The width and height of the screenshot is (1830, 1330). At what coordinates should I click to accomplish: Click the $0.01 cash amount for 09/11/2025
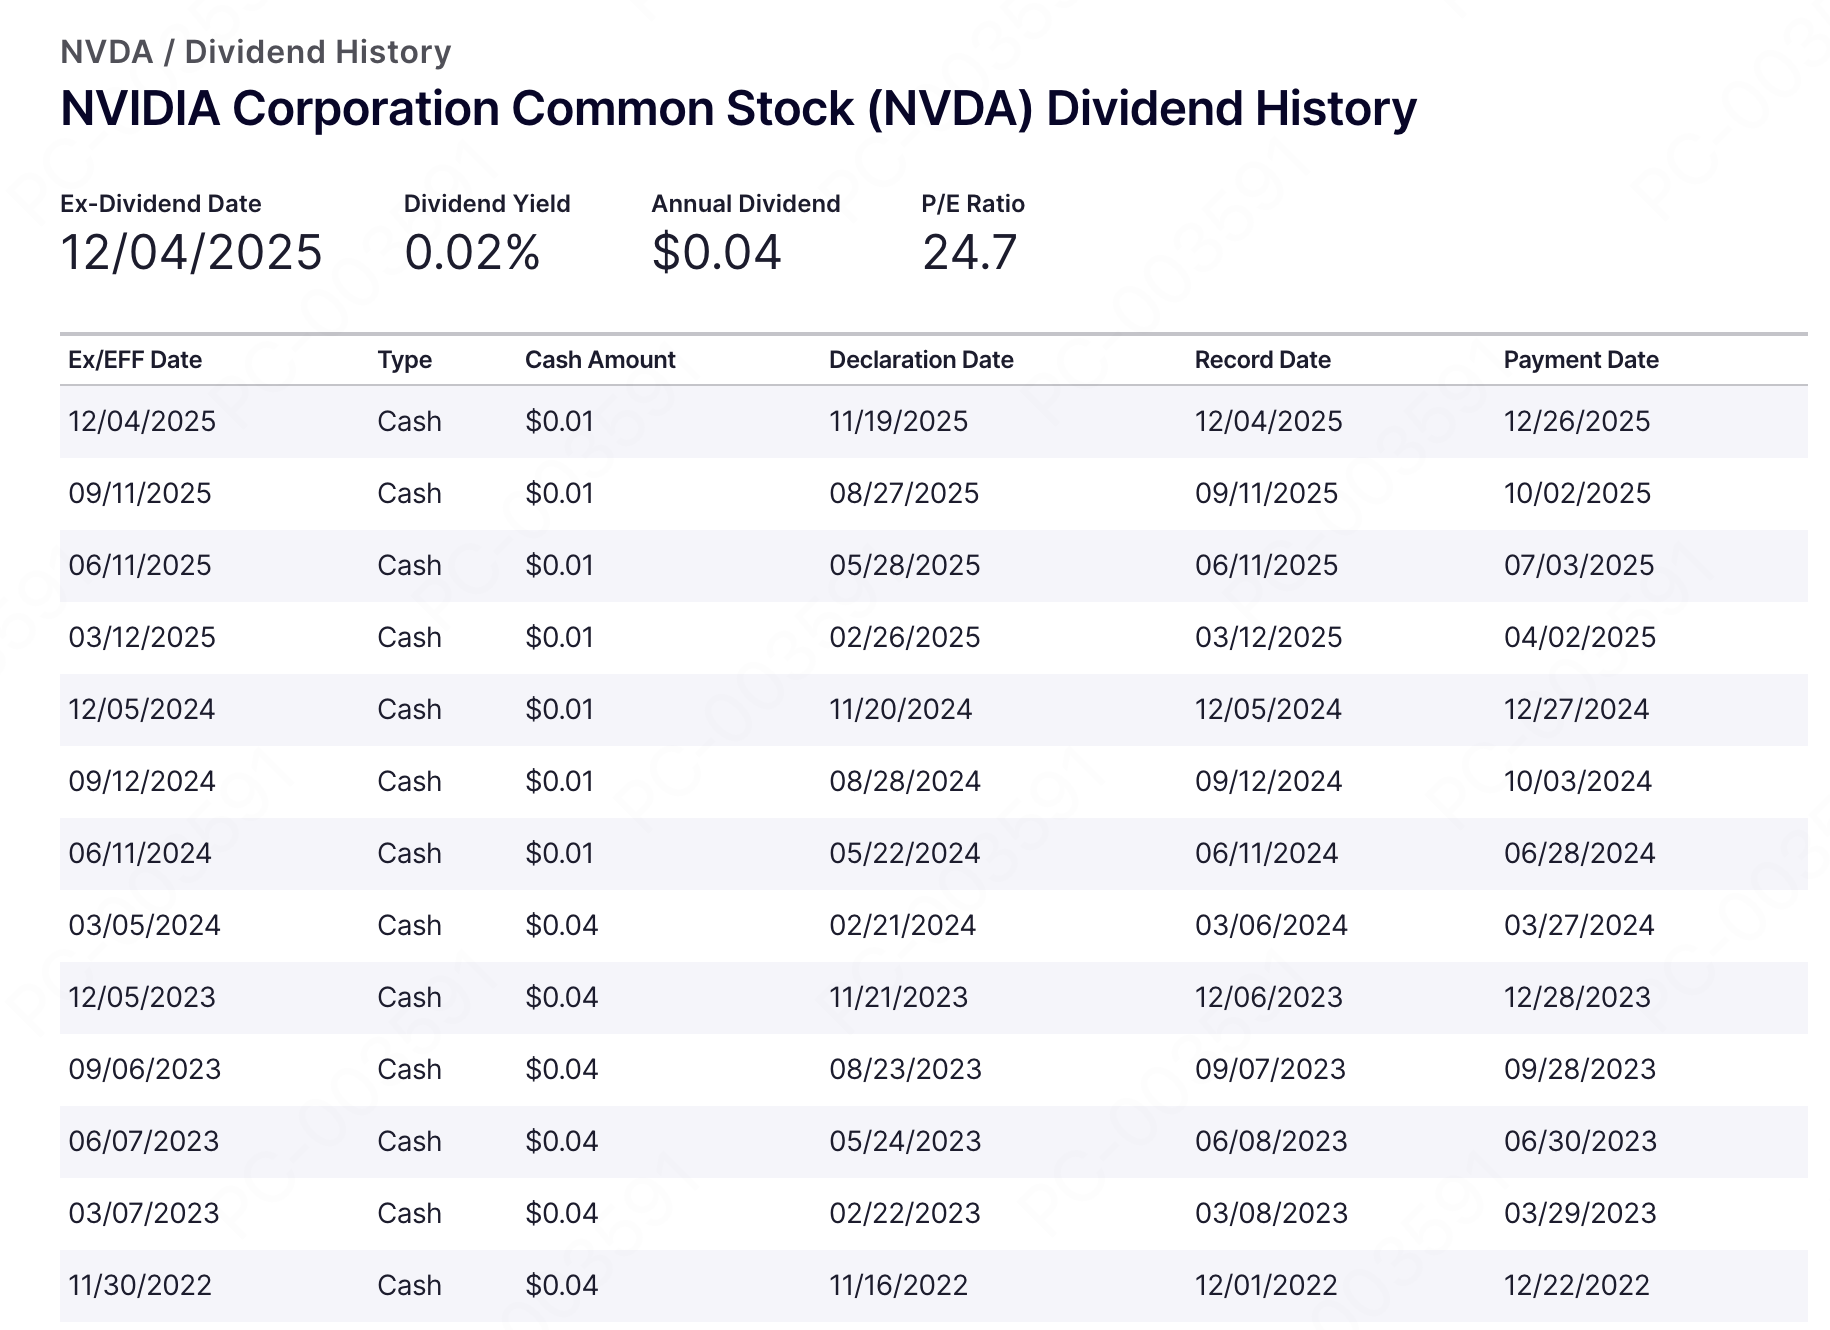558,493
